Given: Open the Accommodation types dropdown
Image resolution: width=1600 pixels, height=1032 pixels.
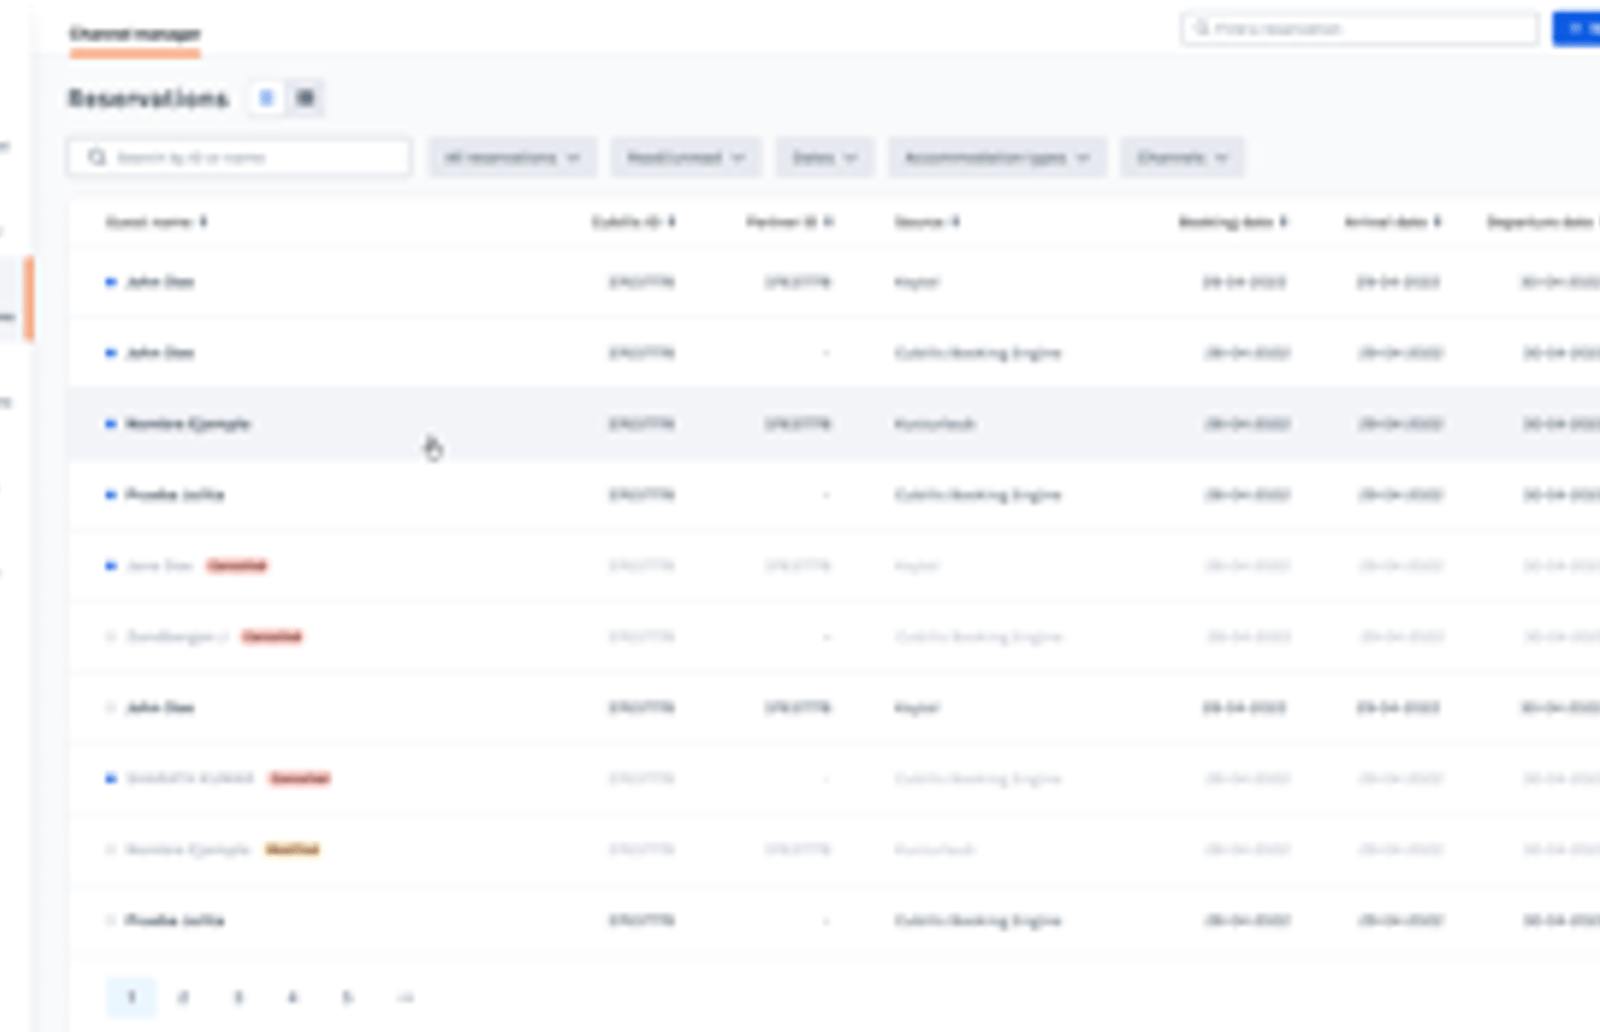Looking at the screenshot, I should pos(997,158).
